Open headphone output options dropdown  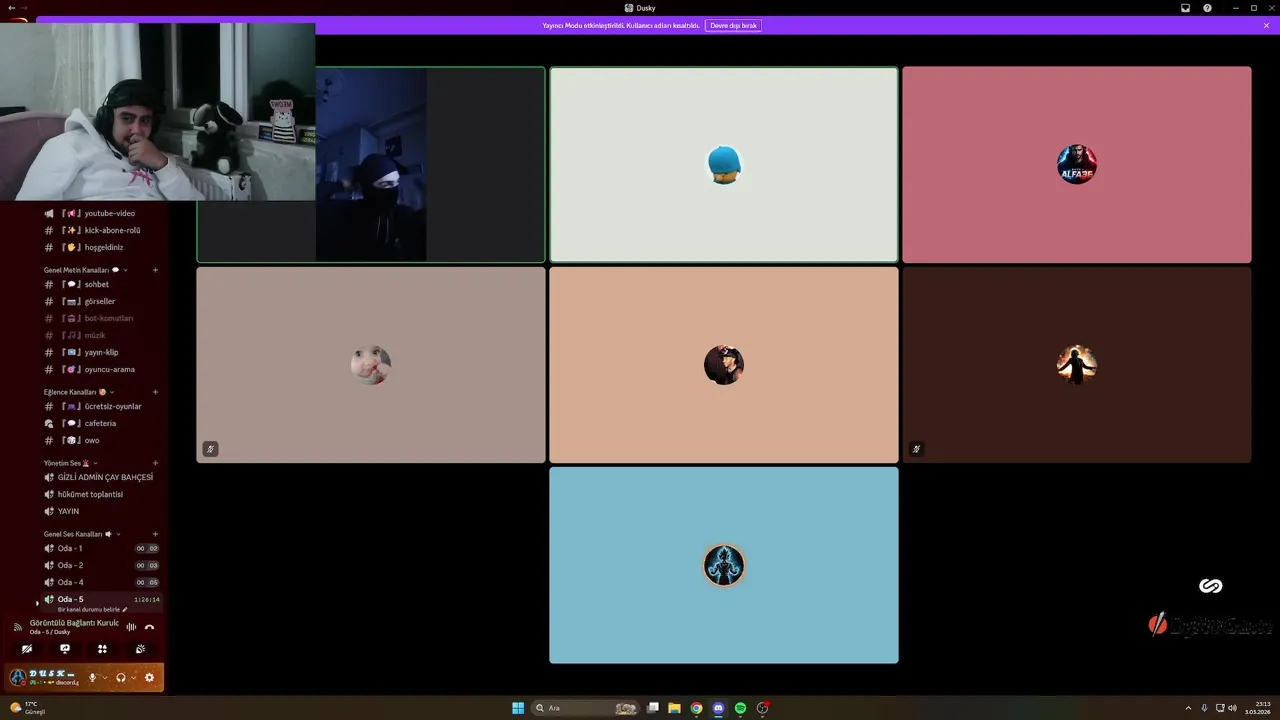coord(133,677)
